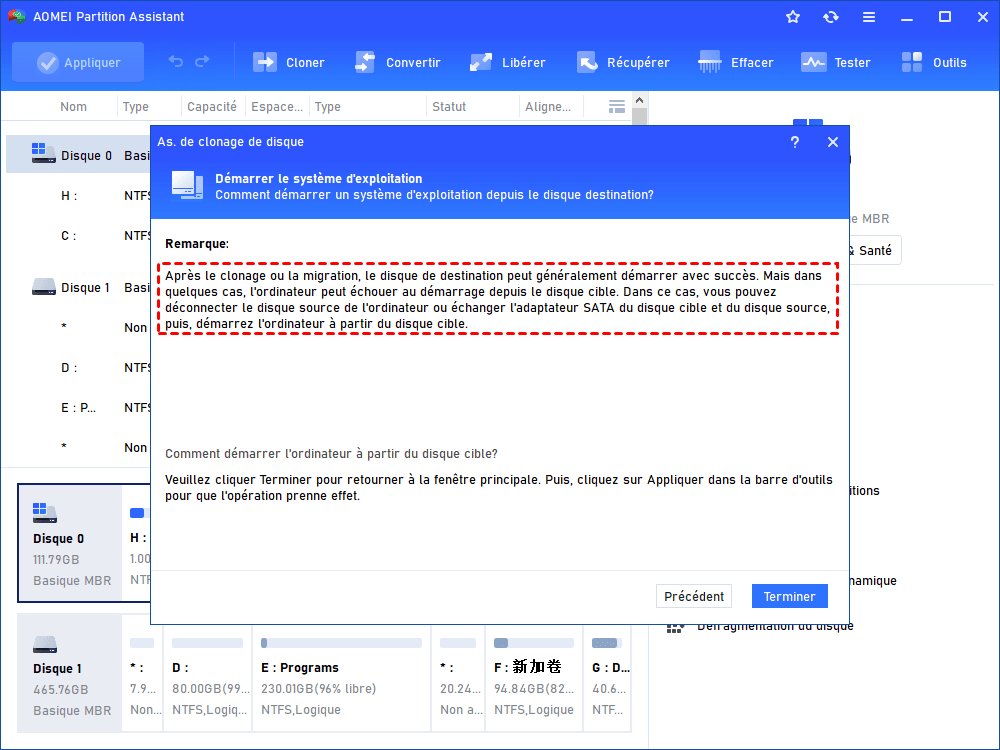Click the Santé button in right panel
This screenshot has height=750, width=1000.
coord(874,251)
